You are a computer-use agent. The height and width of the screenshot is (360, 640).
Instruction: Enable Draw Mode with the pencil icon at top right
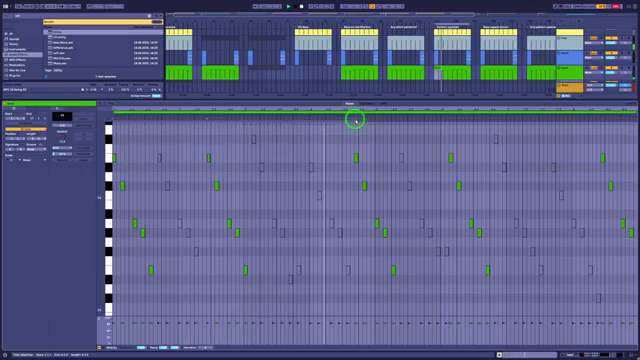(556, 7)
